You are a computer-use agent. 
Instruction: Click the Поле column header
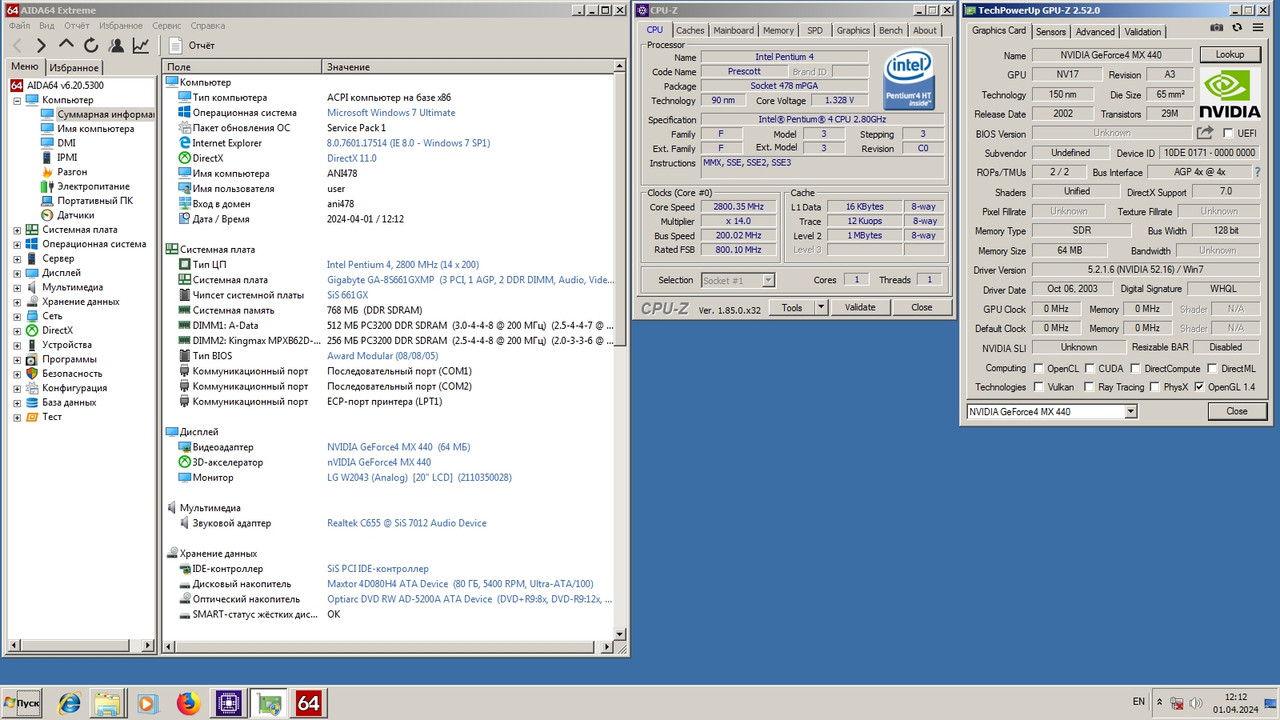point(242,67)
